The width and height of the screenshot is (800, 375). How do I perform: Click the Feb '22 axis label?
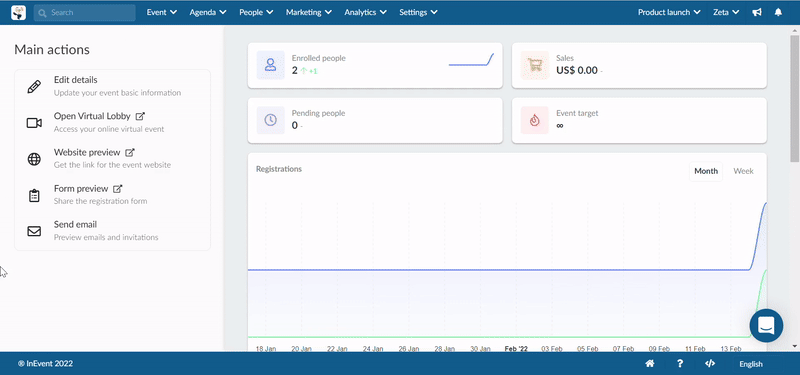tap(516, 348)
